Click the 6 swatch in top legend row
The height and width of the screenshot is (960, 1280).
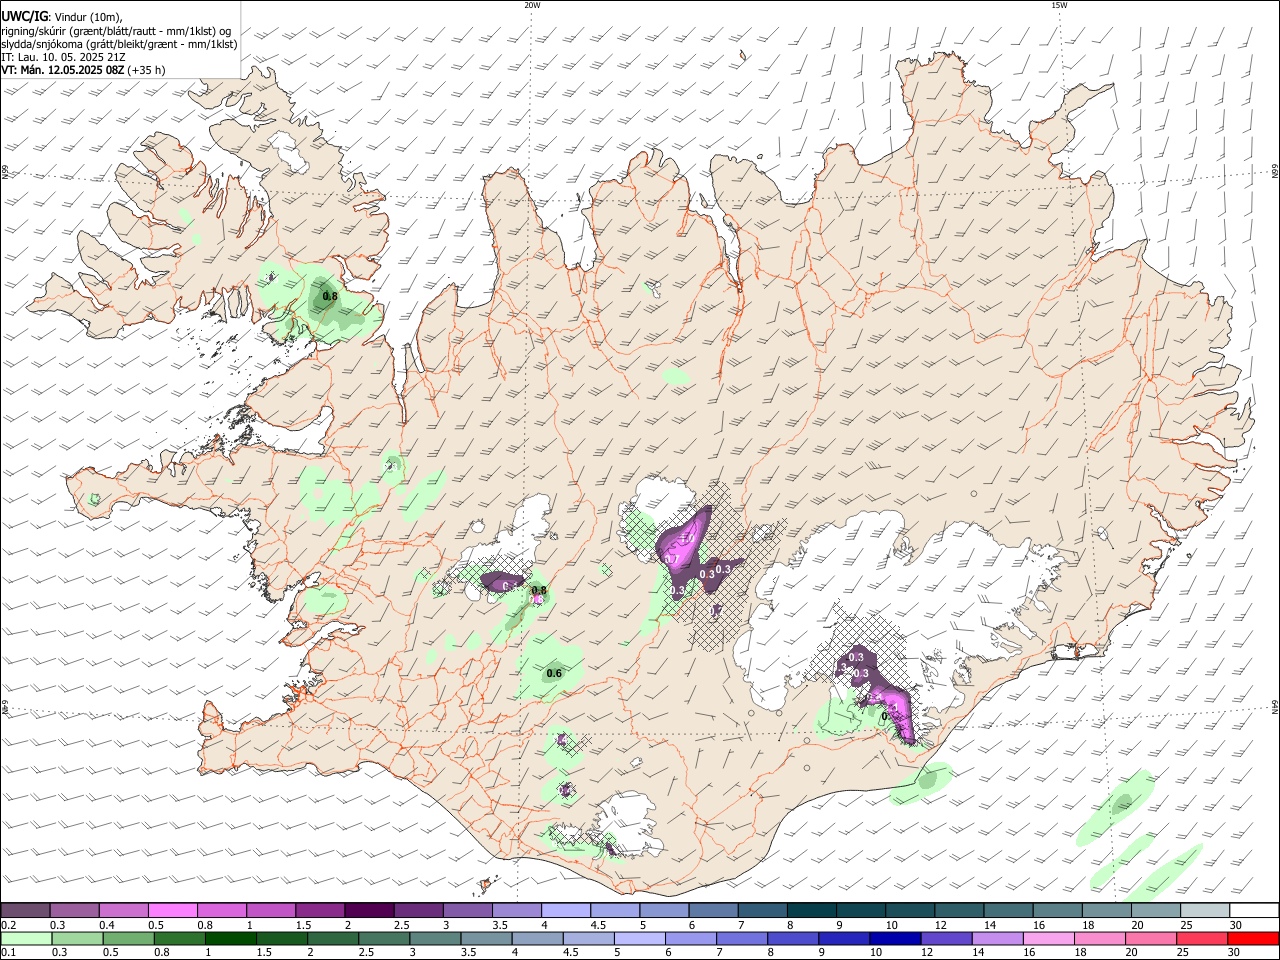[712, 911]
